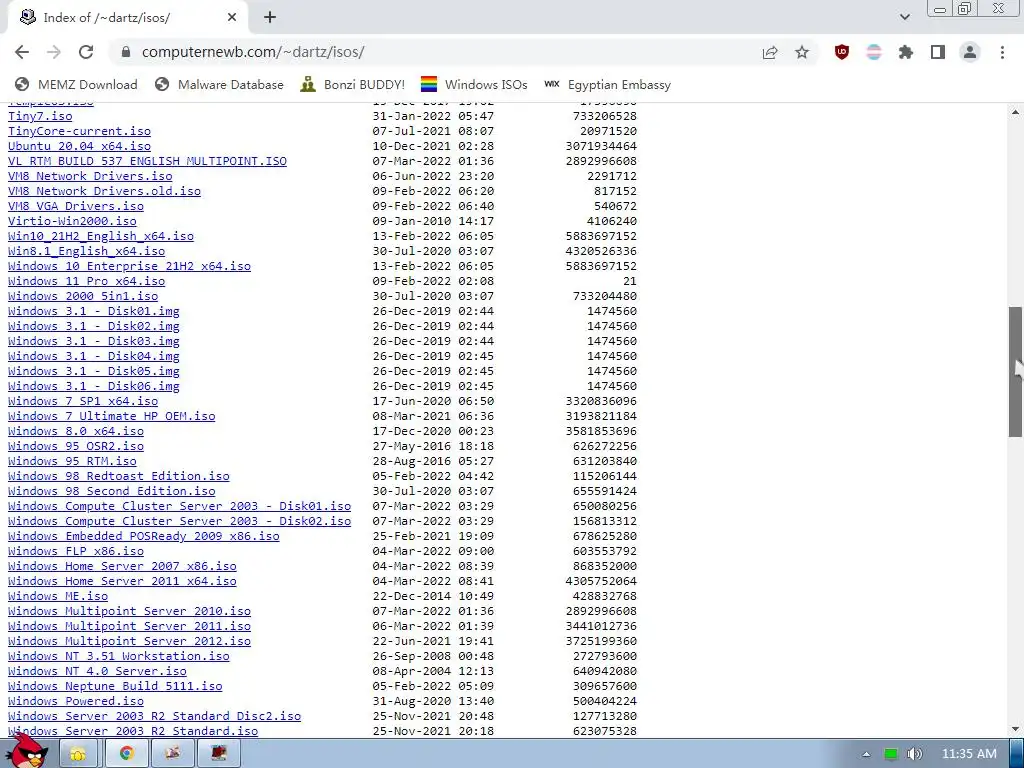Show hidden tray icons arrow
Viewport: 1024px width, 768px height.
coord(866,754)
